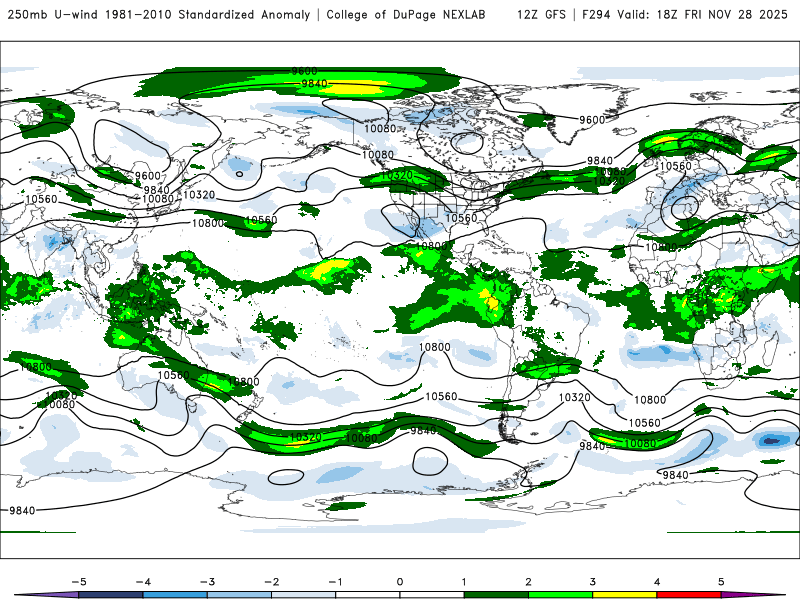Click the '1' colorbar tick label

tap(464, 582)
